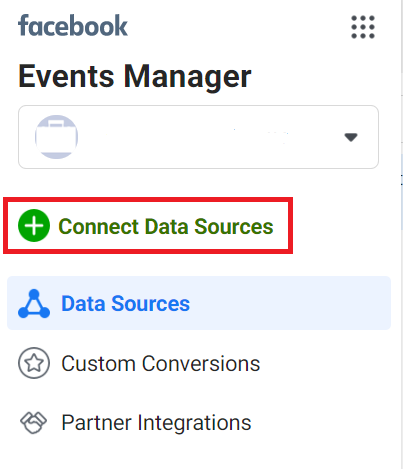This screenshot has height=469, width=403.
Task: Click the Custom Conversions star icon
Action: 34,363
